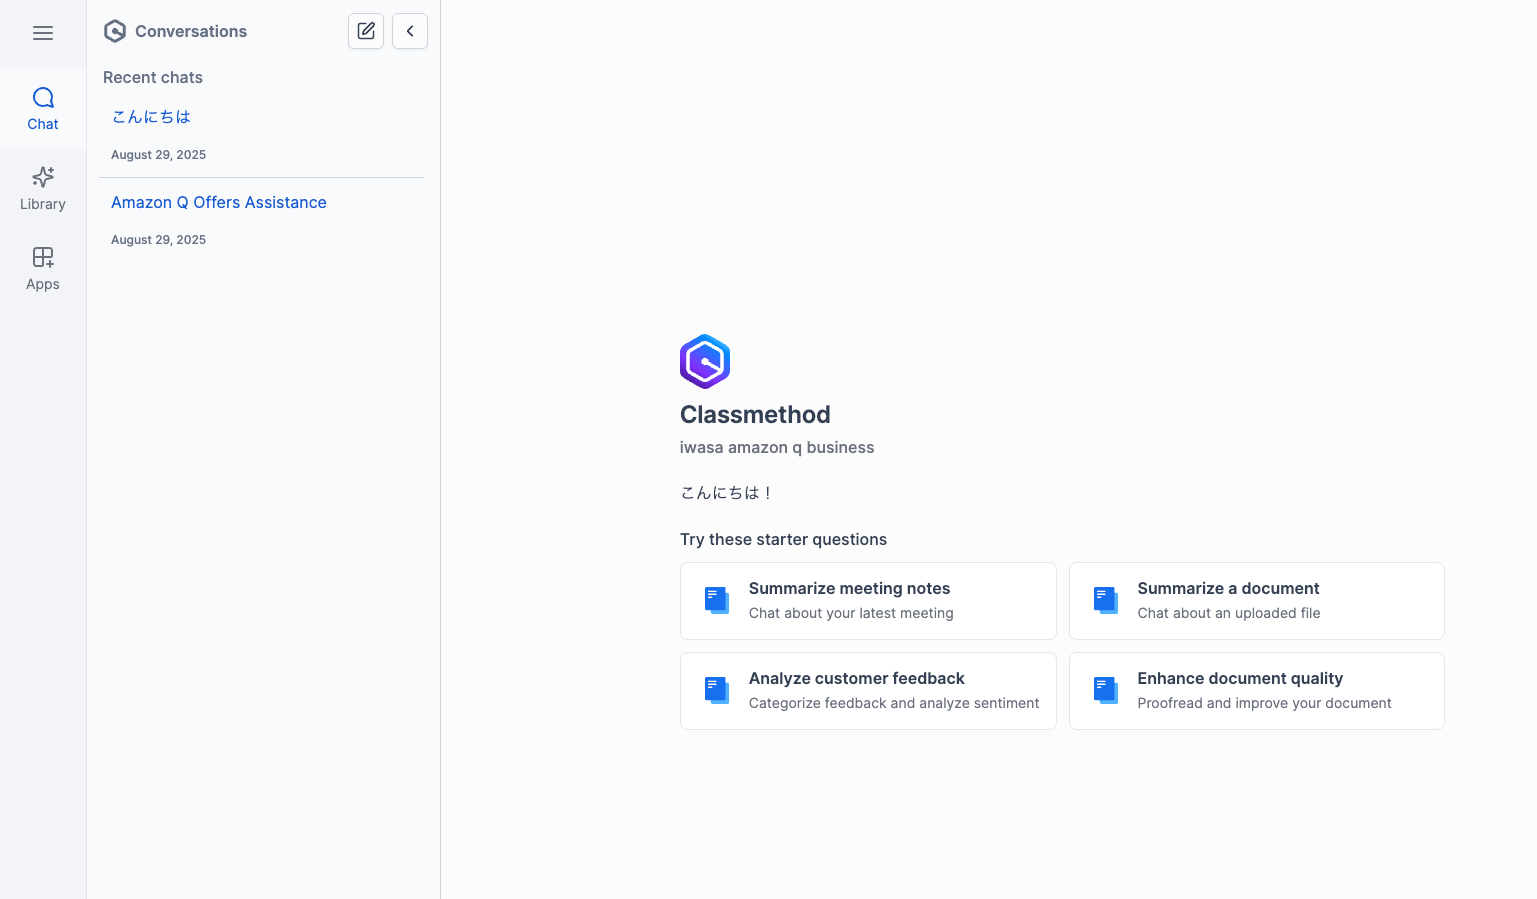Viewport: 1537px width, 899px height.
Task: Choose Summarize meeting notes starter question
Action: click(x=868, y=601)
